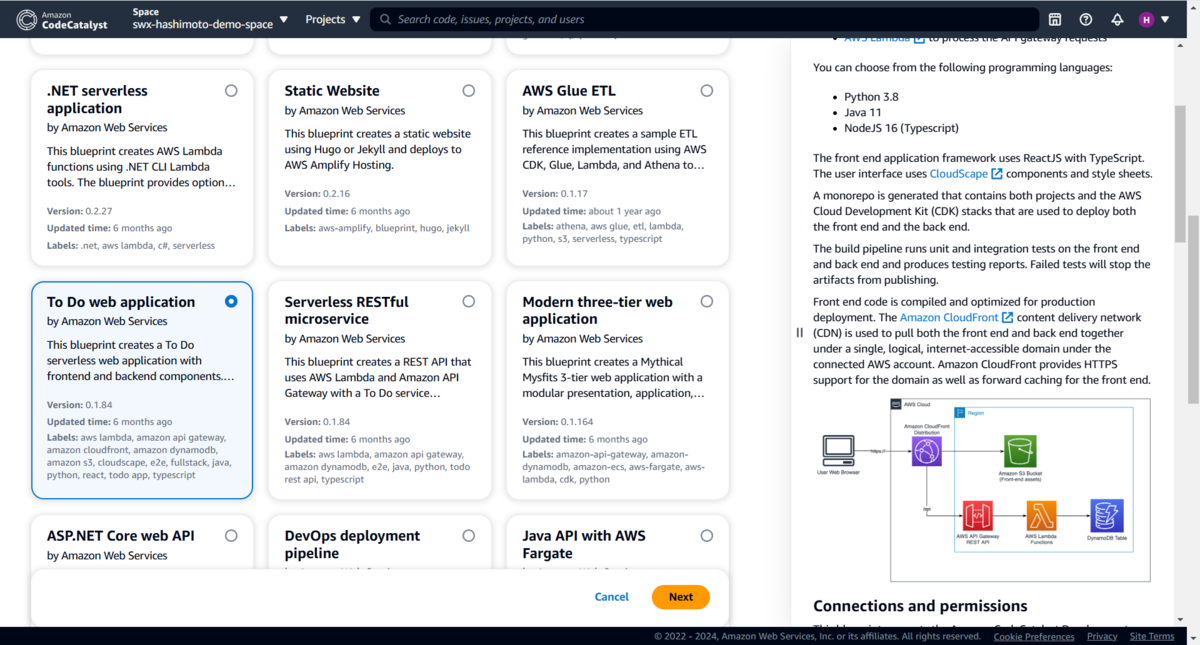Click the NodeJS 16 (Typescript) list item

pos(901,128)
